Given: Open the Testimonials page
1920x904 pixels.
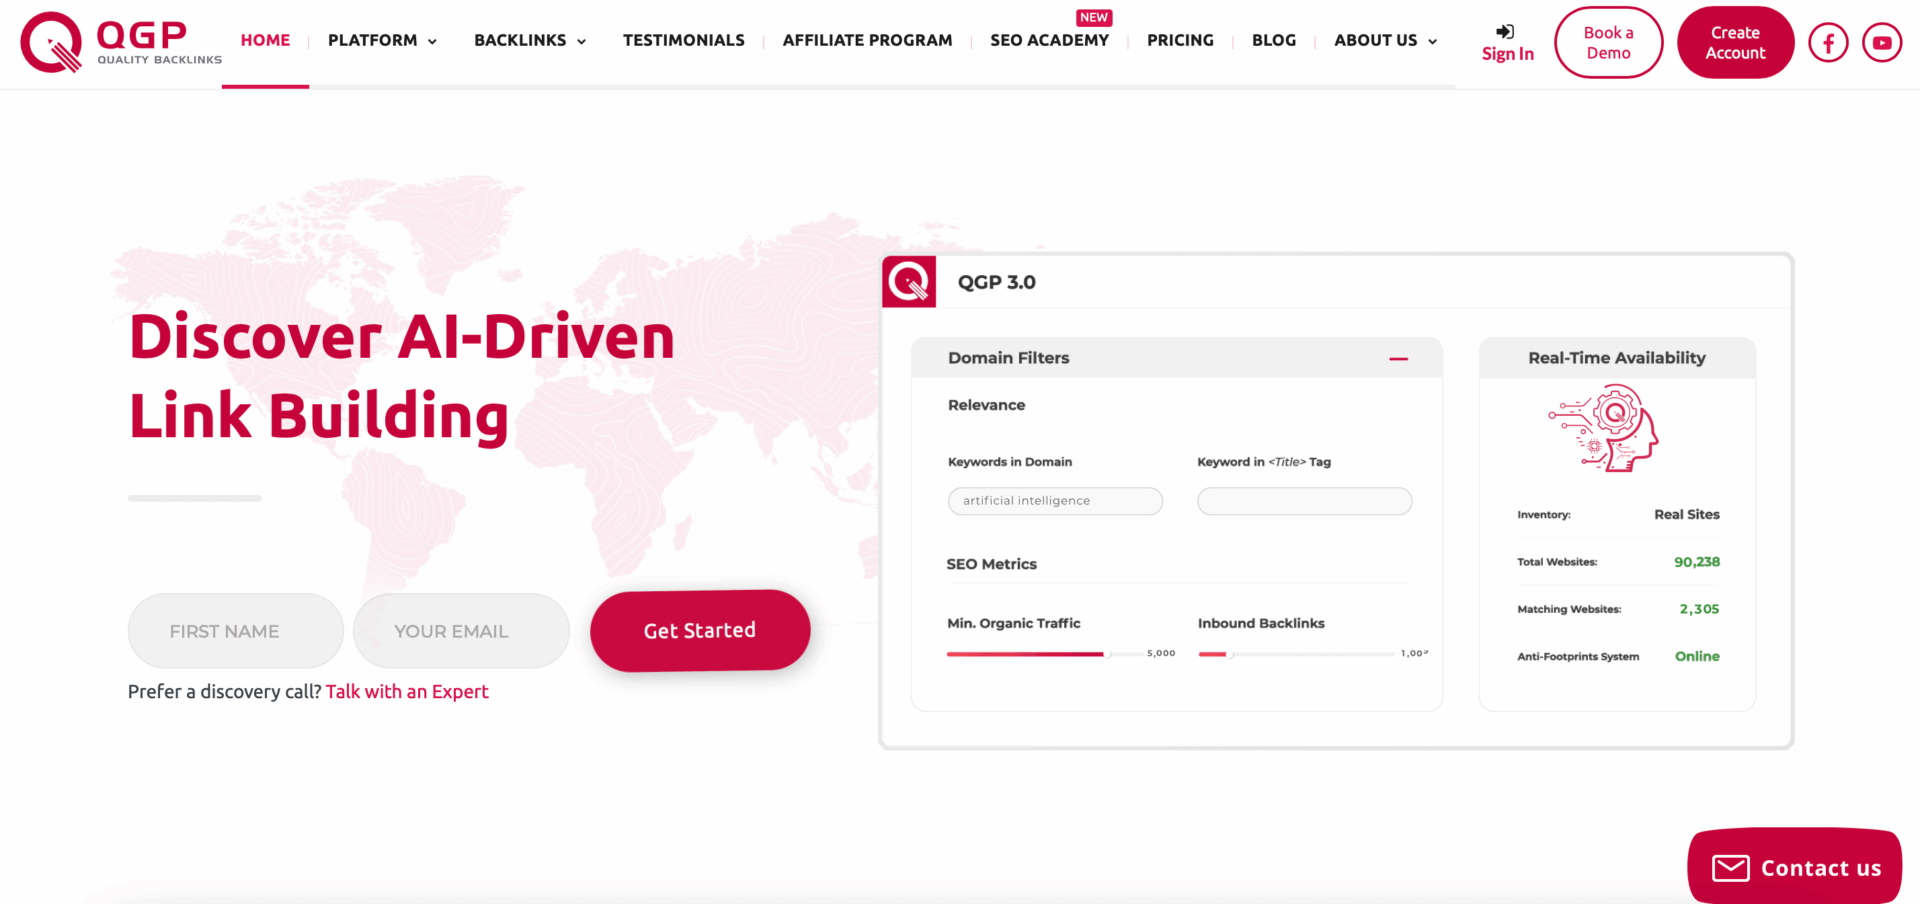Looking at the screenshot, I should tap(684, 41).
